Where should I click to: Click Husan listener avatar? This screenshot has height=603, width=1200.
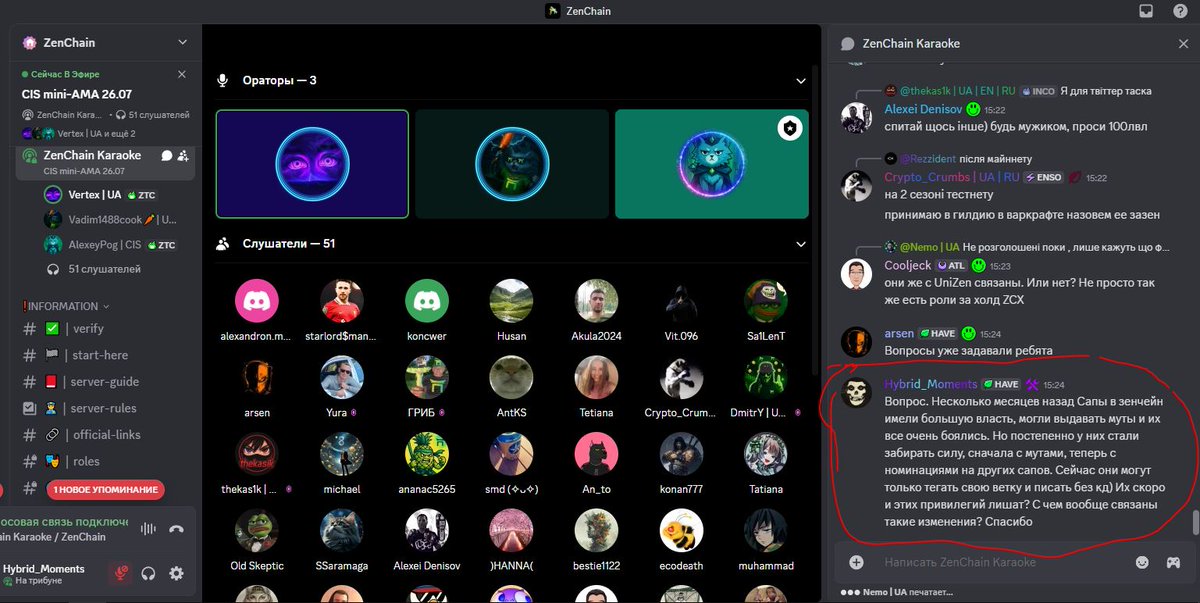tap(511, 300)
